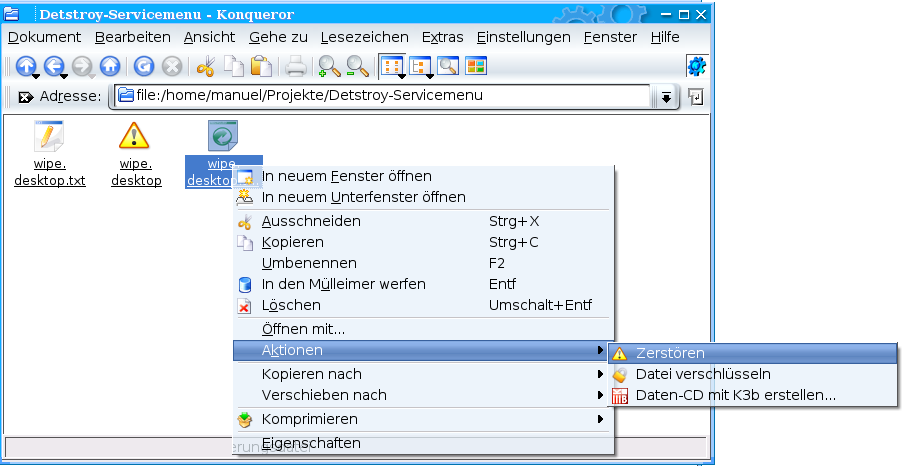Copy selection using the toolbar copy icon

234,66
